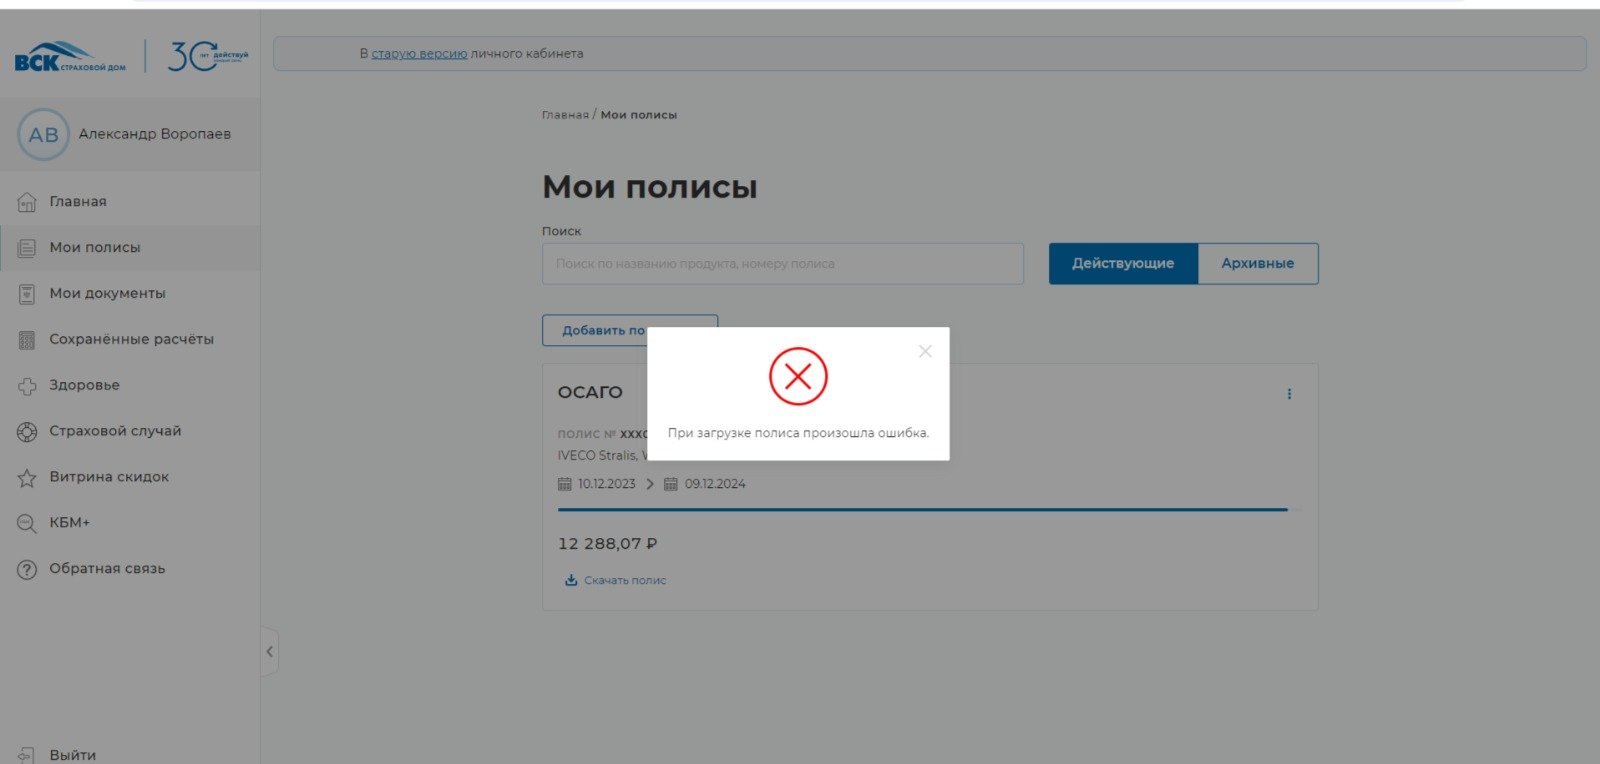Click the policy search input field
The image size is (1600, 764).
[x=782, y=264]
